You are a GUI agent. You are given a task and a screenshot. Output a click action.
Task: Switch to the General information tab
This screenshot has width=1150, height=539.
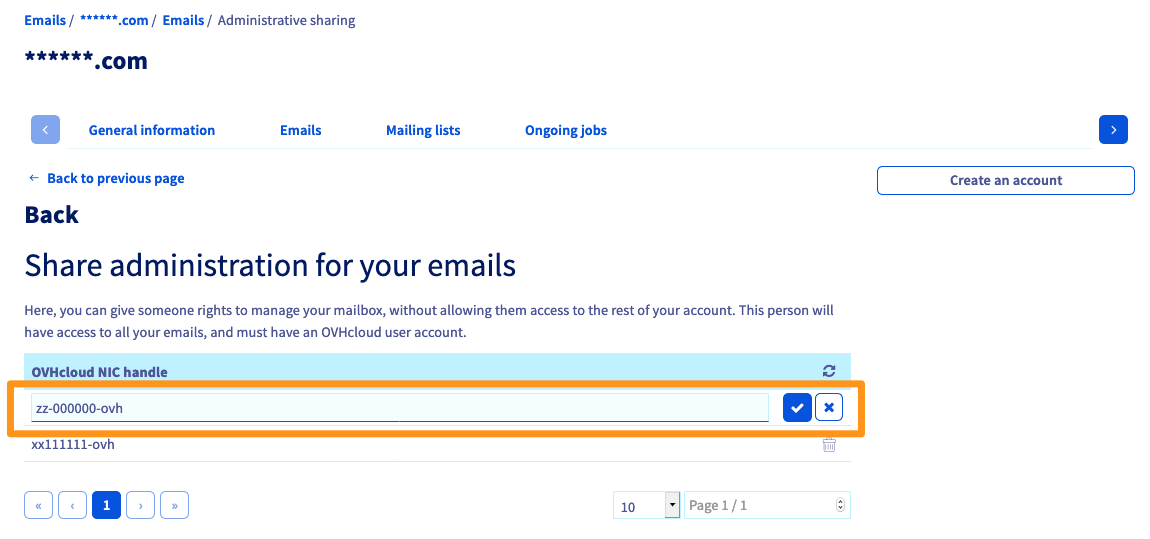(x=152, y=130)
